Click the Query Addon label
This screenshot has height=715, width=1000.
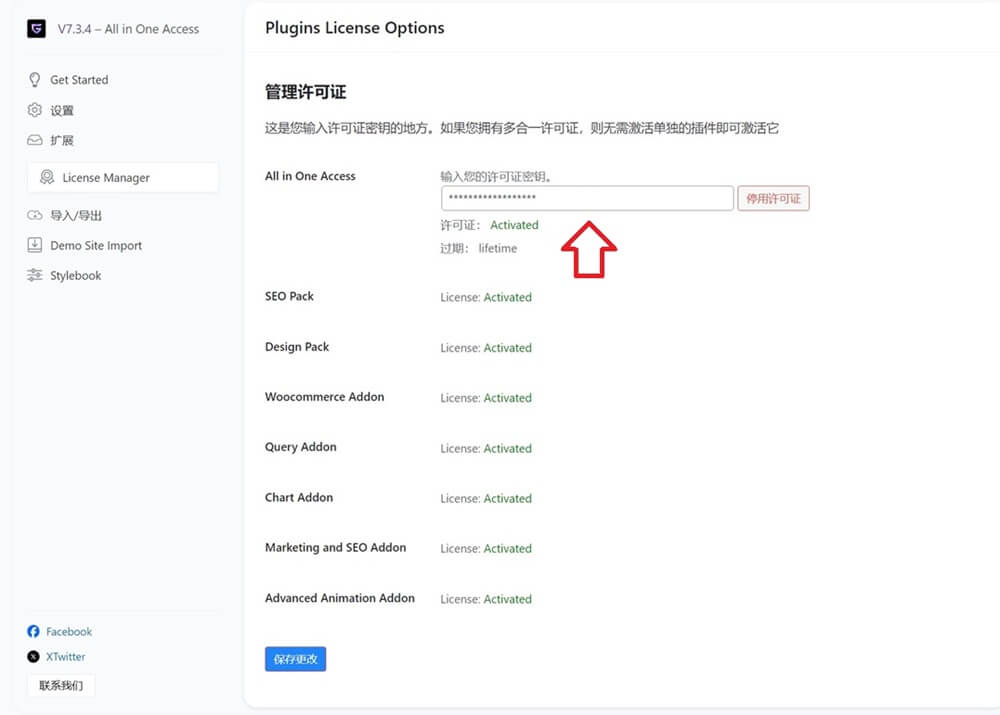point(300,447)
